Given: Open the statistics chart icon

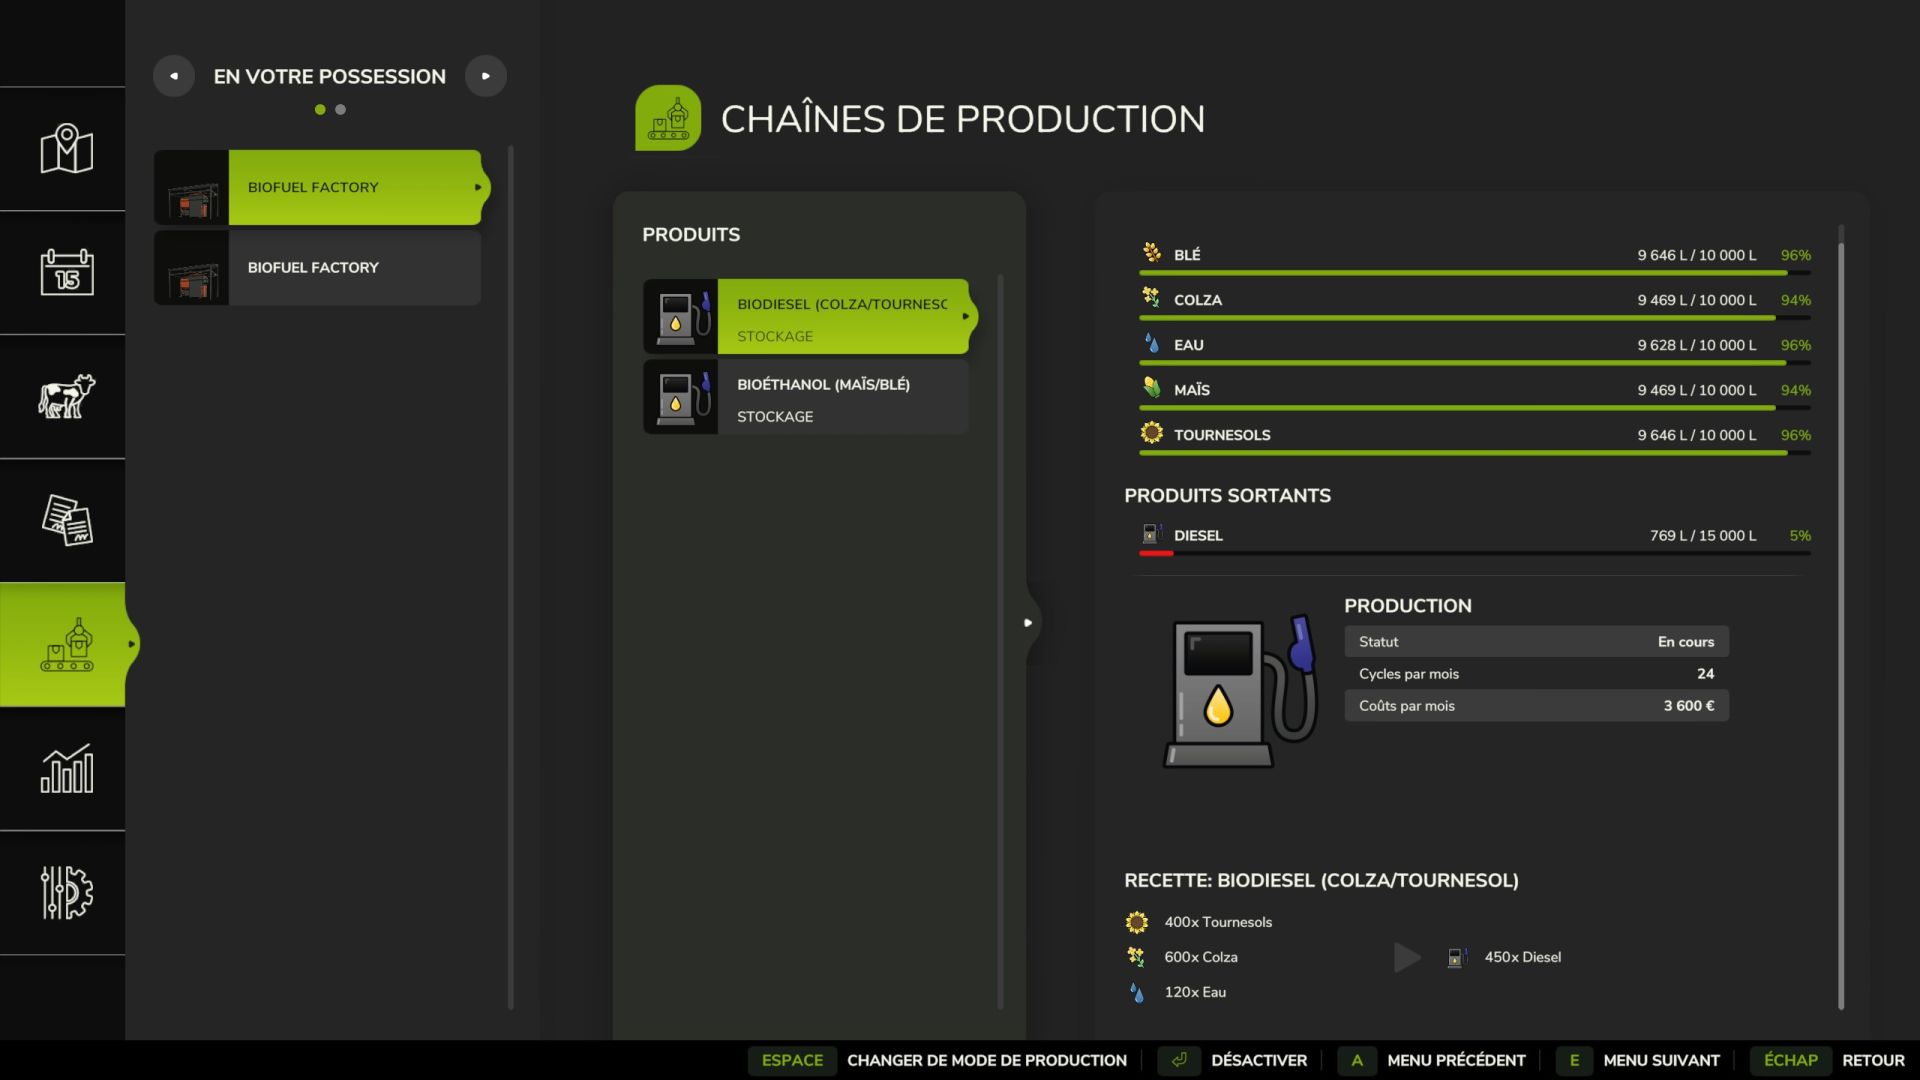Looking at the screenshot, I should [66, 768].
